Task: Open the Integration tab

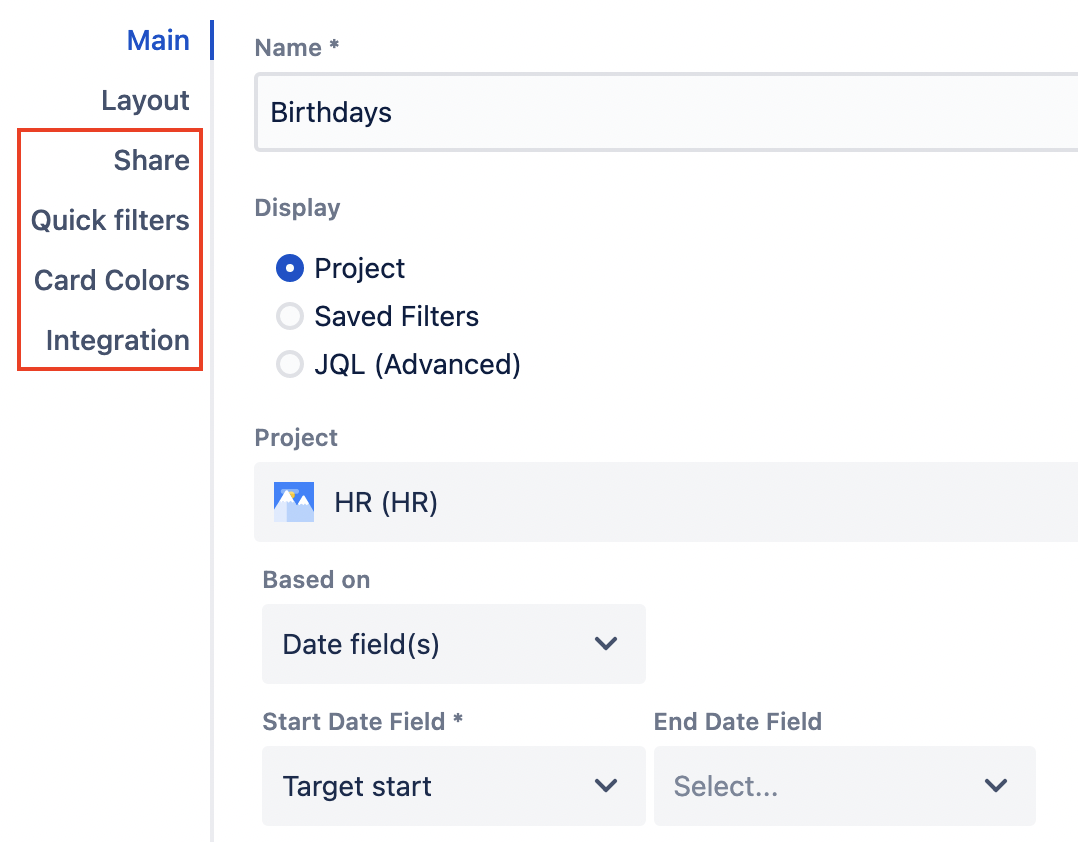Action: coord(117,341)
